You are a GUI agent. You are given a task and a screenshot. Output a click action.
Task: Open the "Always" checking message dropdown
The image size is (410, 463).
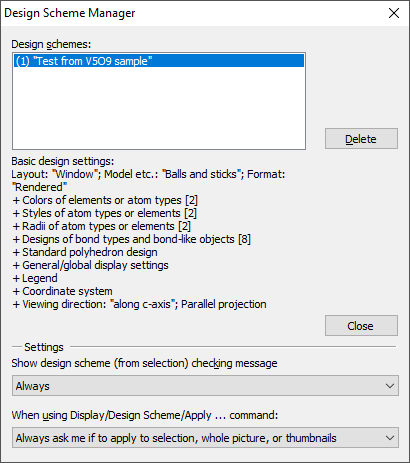(x=205, y=386)
